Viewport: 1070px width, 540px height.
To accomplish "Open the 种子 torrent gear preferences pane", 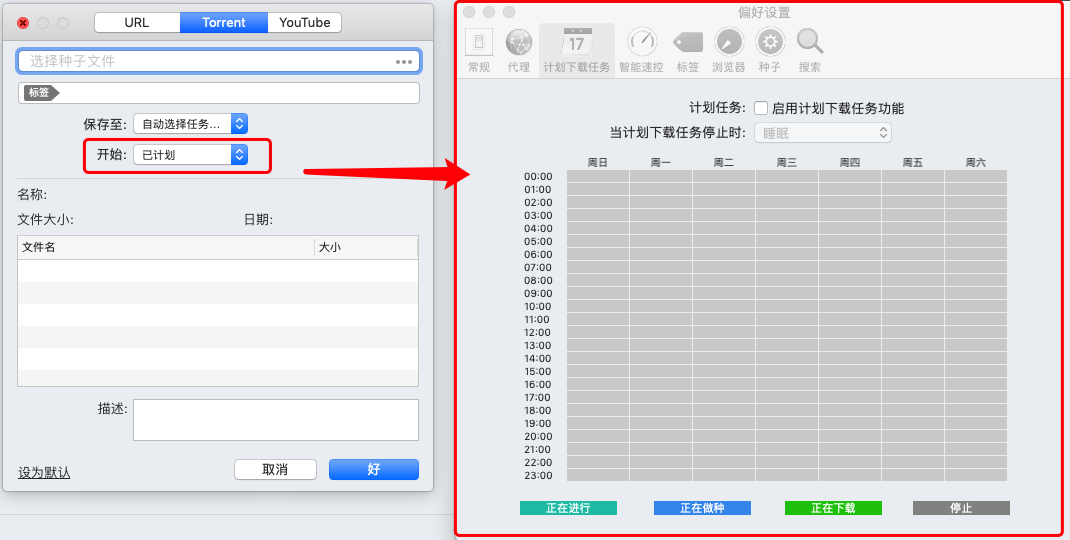I will 769,51.
